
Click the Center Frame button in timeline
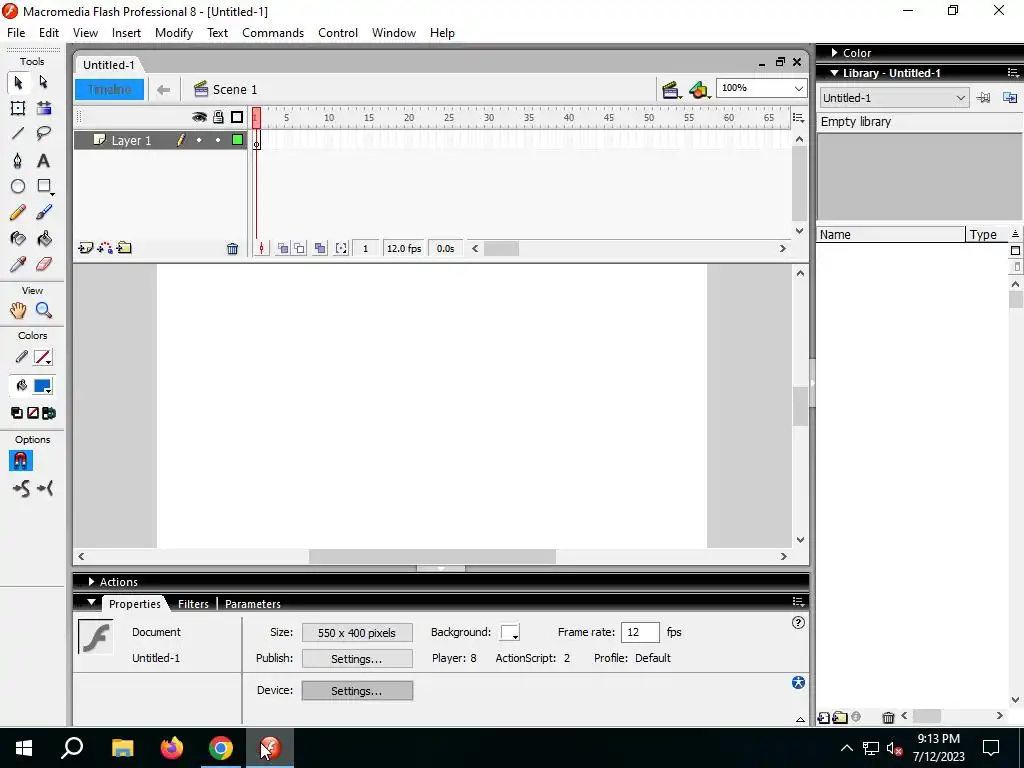point(261,248)
